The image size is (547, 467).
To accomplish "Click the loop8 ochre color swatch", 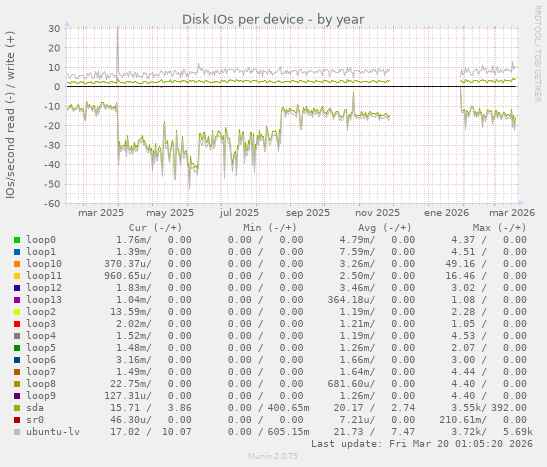I will 17,384.
